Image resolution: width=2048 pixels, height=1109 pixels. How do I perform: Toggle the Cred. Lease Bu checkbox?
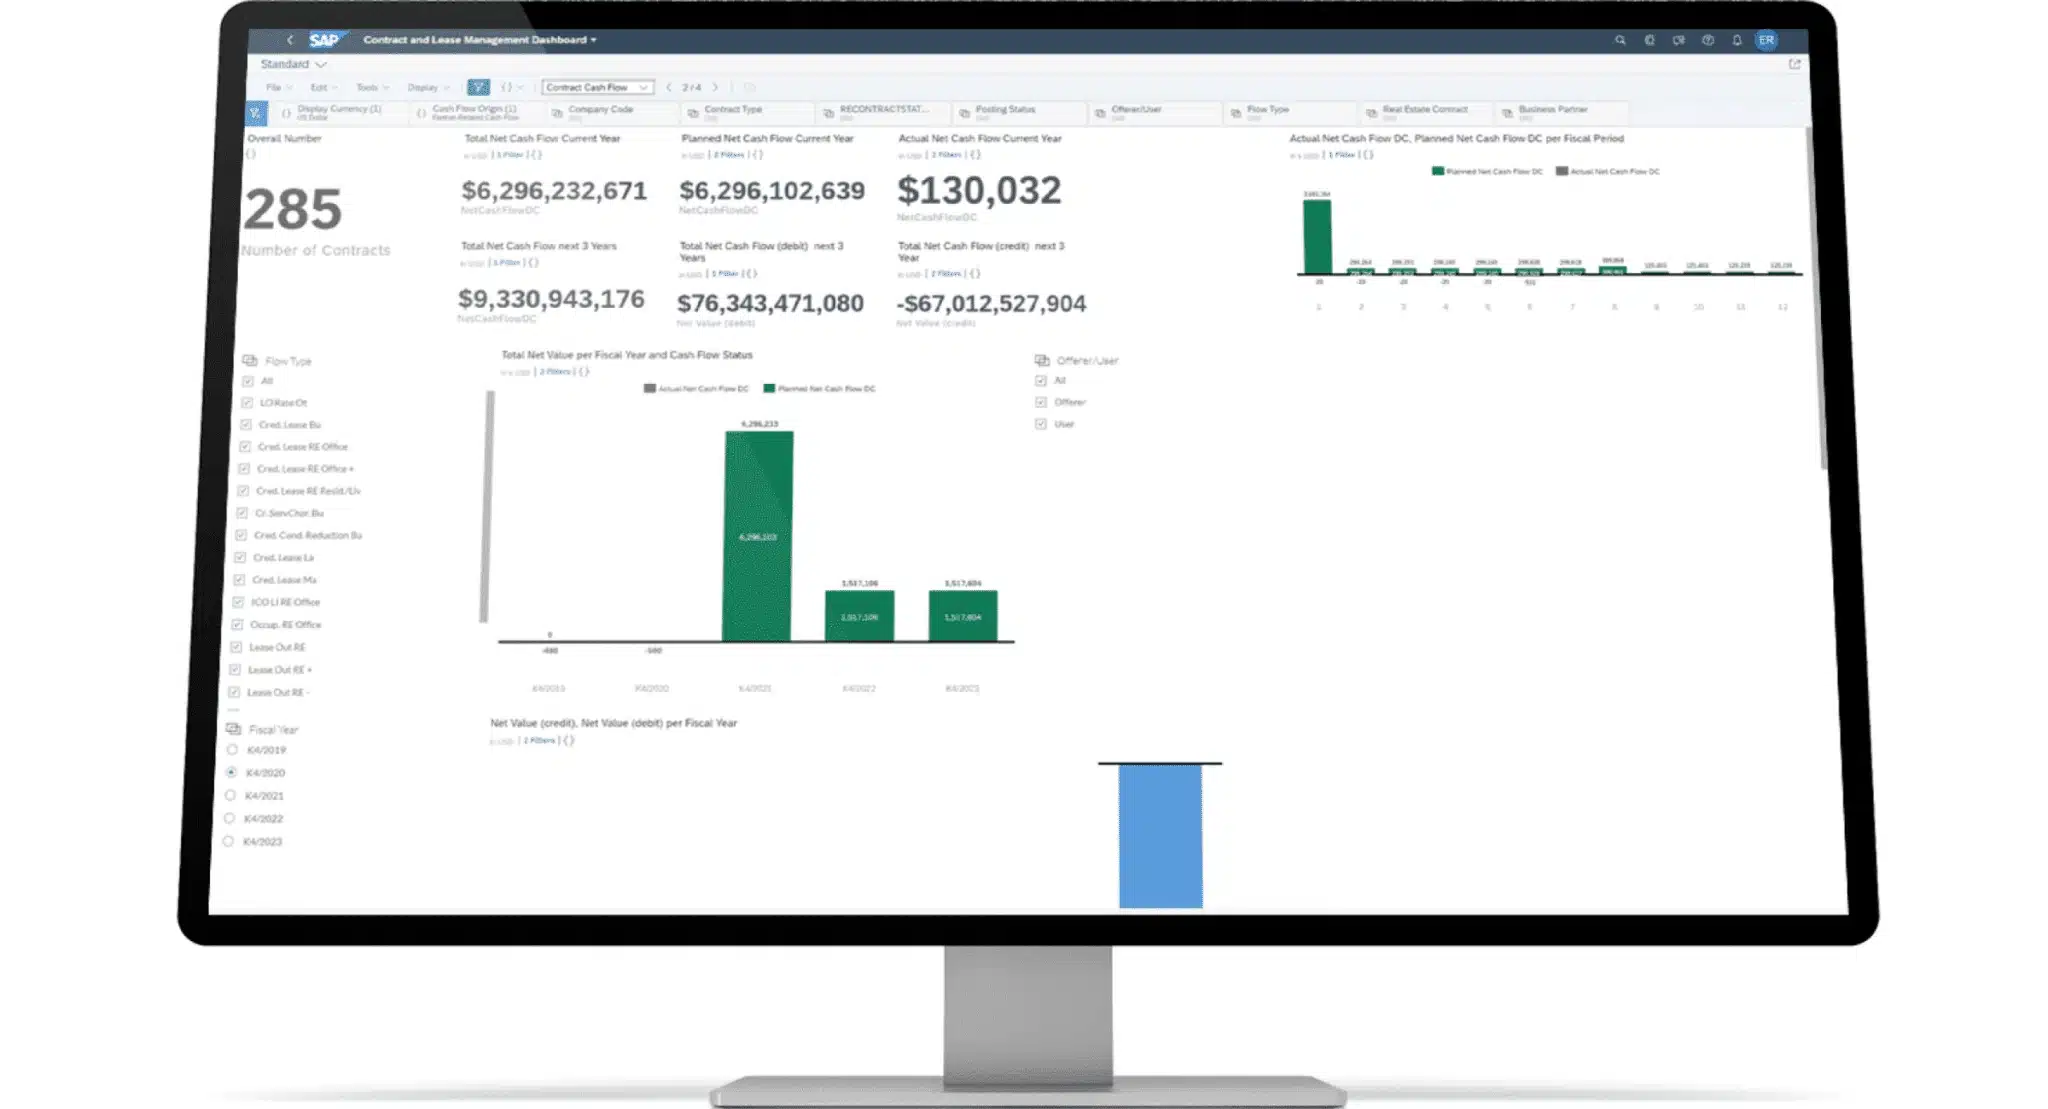click(x=246, y=425)
